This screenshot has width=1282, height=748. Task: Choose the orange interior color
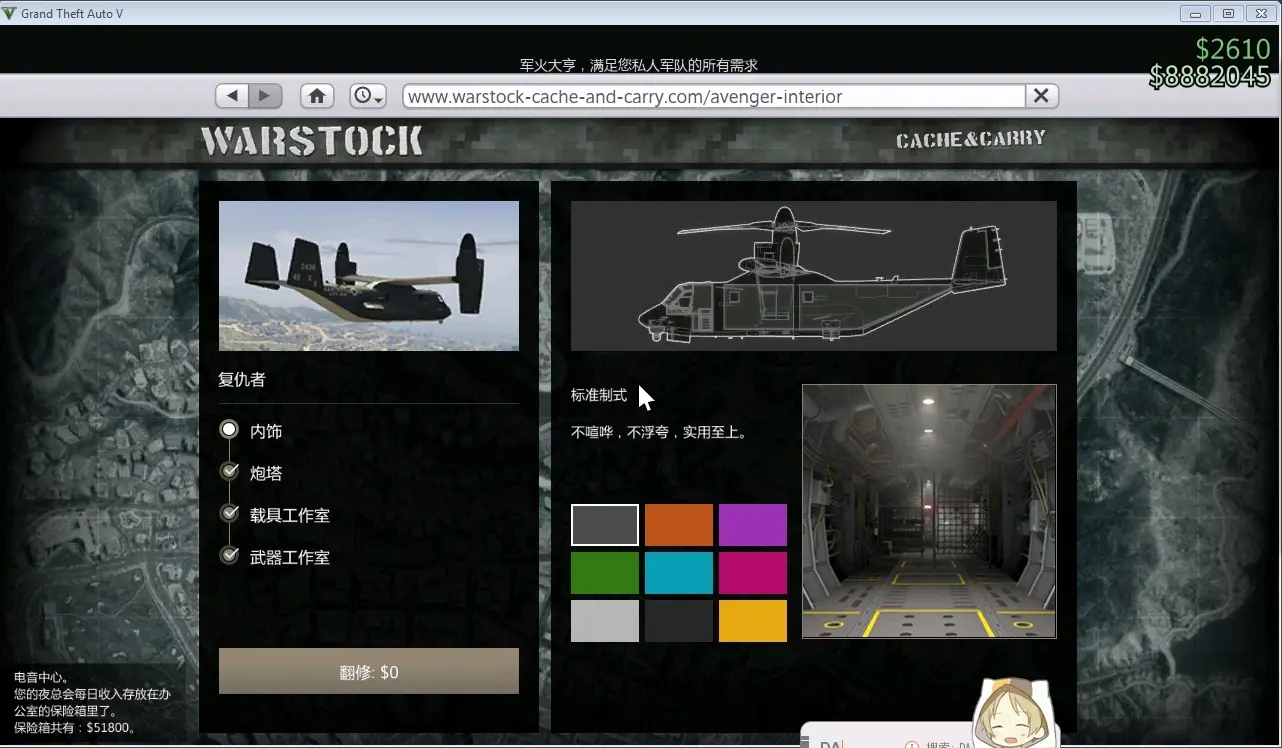[x=679, y=525]
